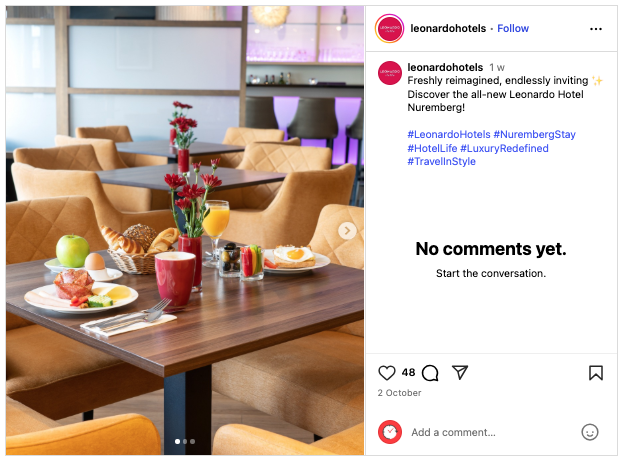Click the caption's leonardohotels profile picture
Screen dimensions: 622x460
click(x=390, y=73)
